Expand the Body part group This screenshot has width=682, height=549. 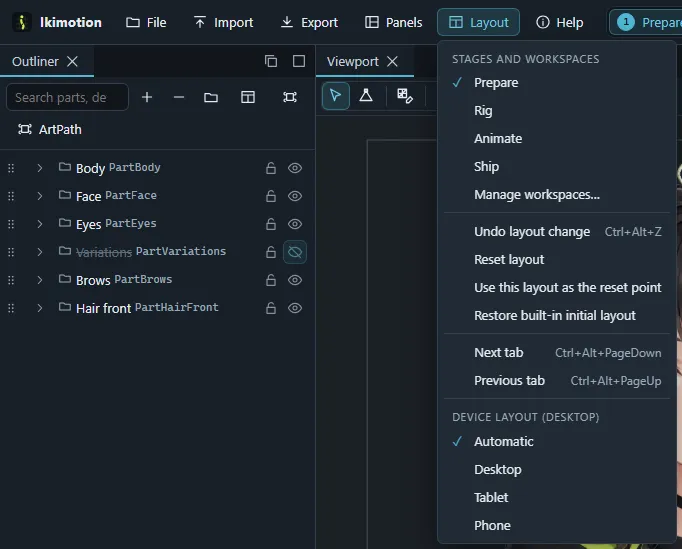40,168
